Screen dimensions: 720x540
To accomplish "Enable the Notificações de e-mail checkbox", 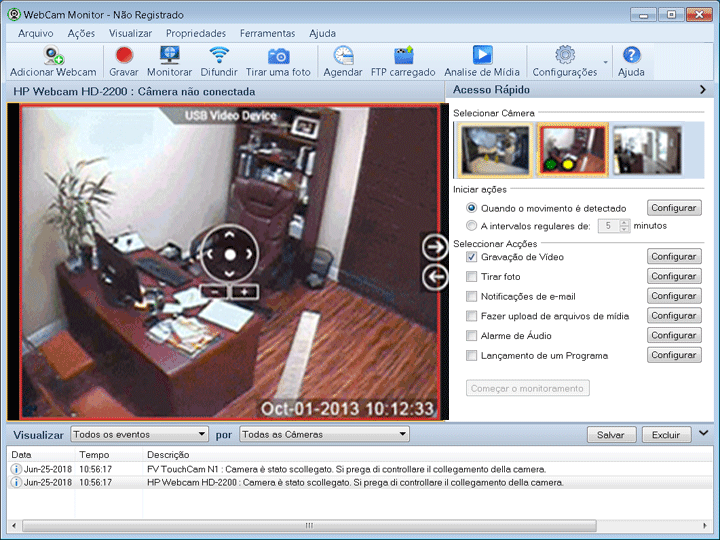I will click(x=472, y=297).
